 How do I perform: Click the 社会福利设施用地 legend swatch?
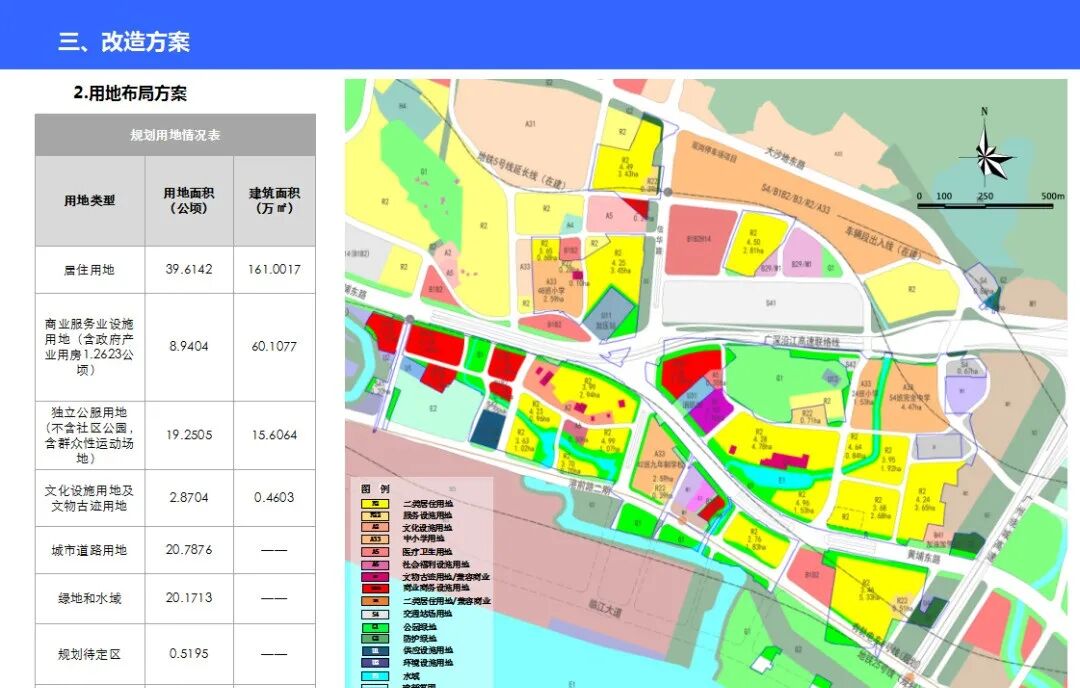375,565
